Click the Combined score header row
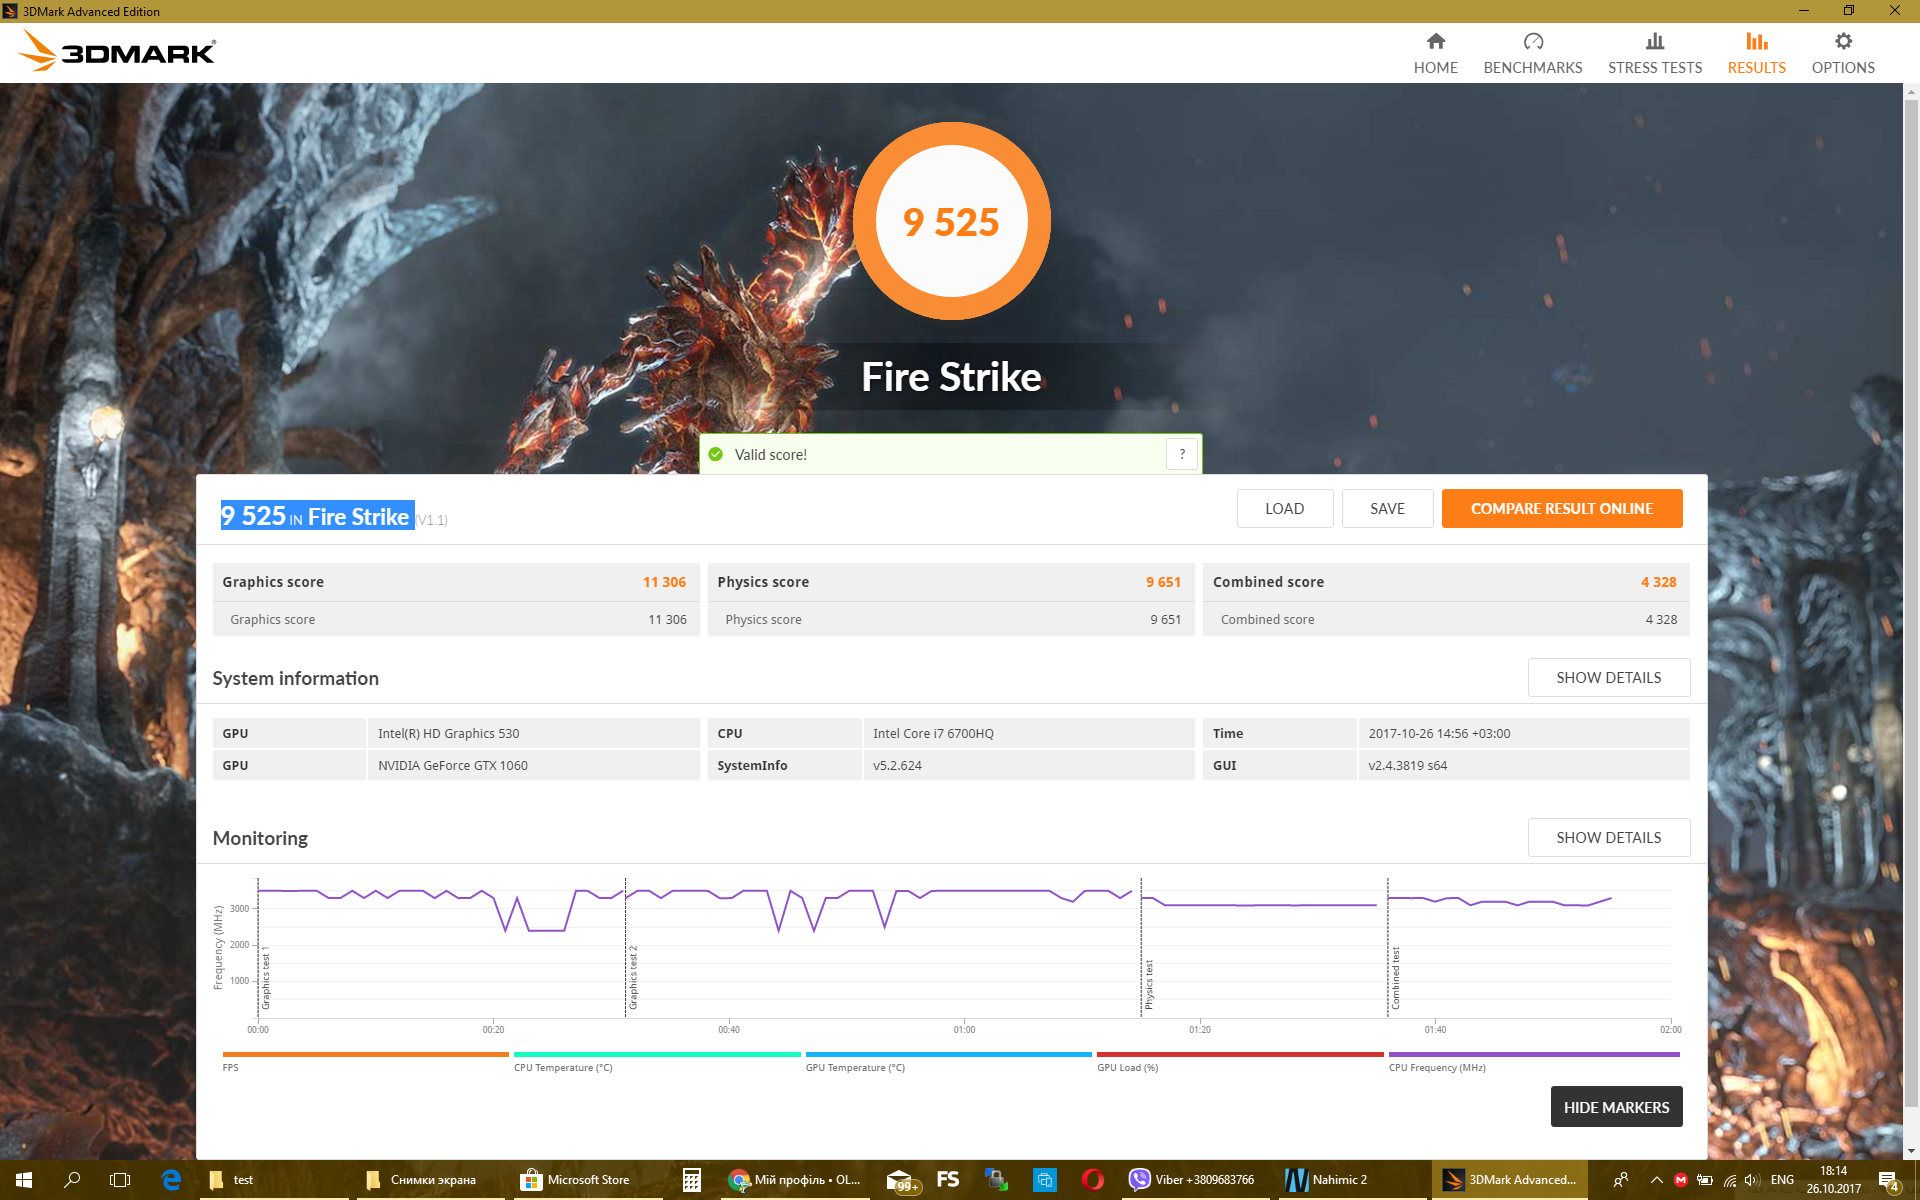 click(x=1445, y=582)
